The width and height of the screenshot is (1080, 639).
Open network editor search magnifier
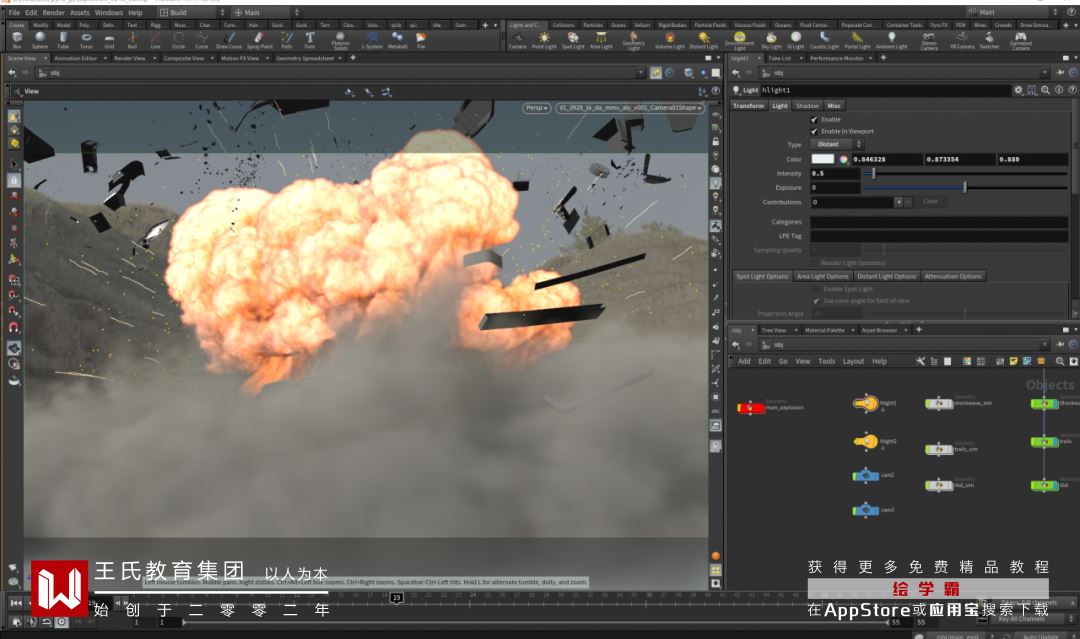1059,361
